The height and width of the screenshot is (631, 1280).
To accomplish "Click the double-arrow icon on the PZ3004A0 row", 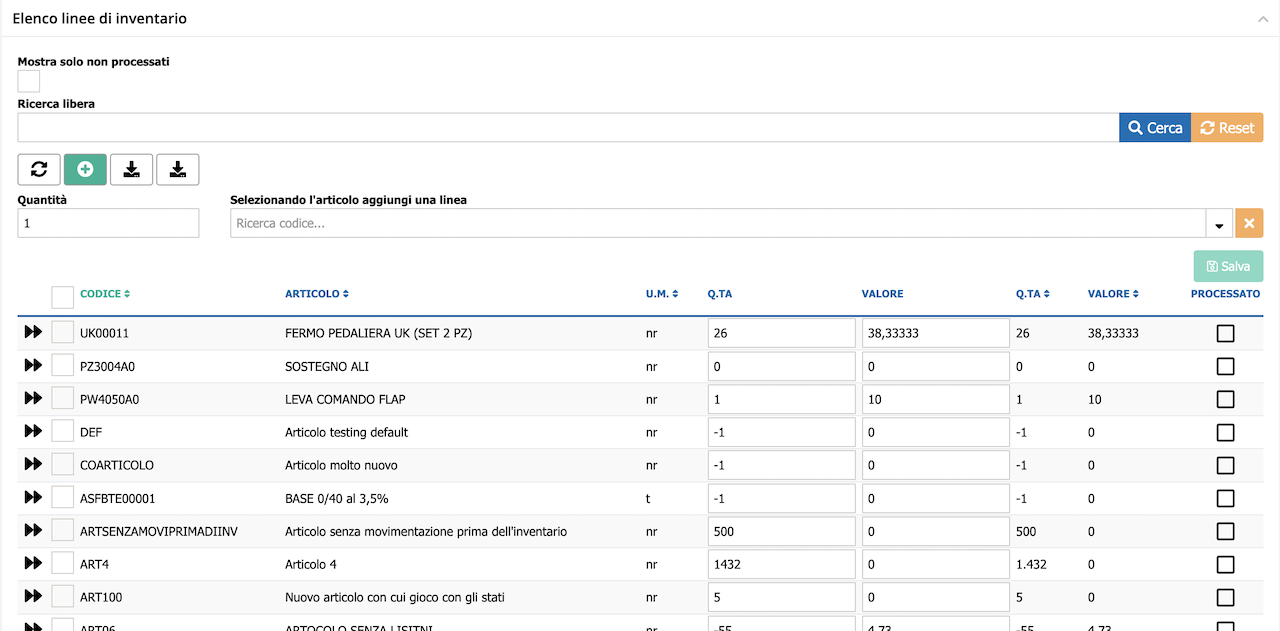I will click(33, 366).
